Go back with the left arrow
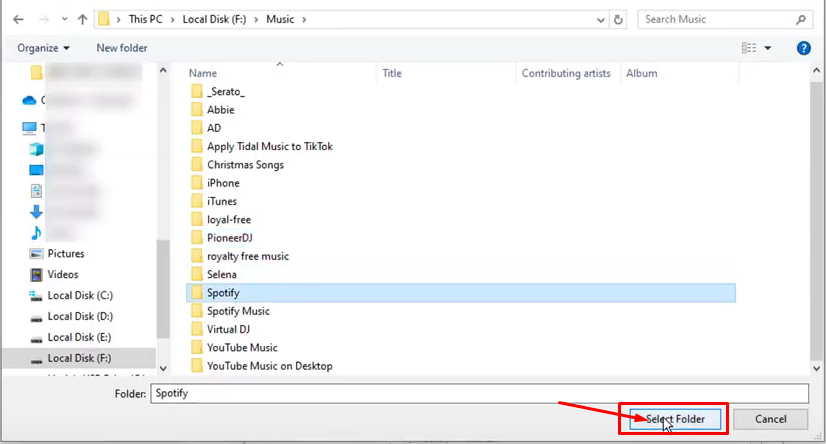Screen dimensions: 826x444 point(18,19)
